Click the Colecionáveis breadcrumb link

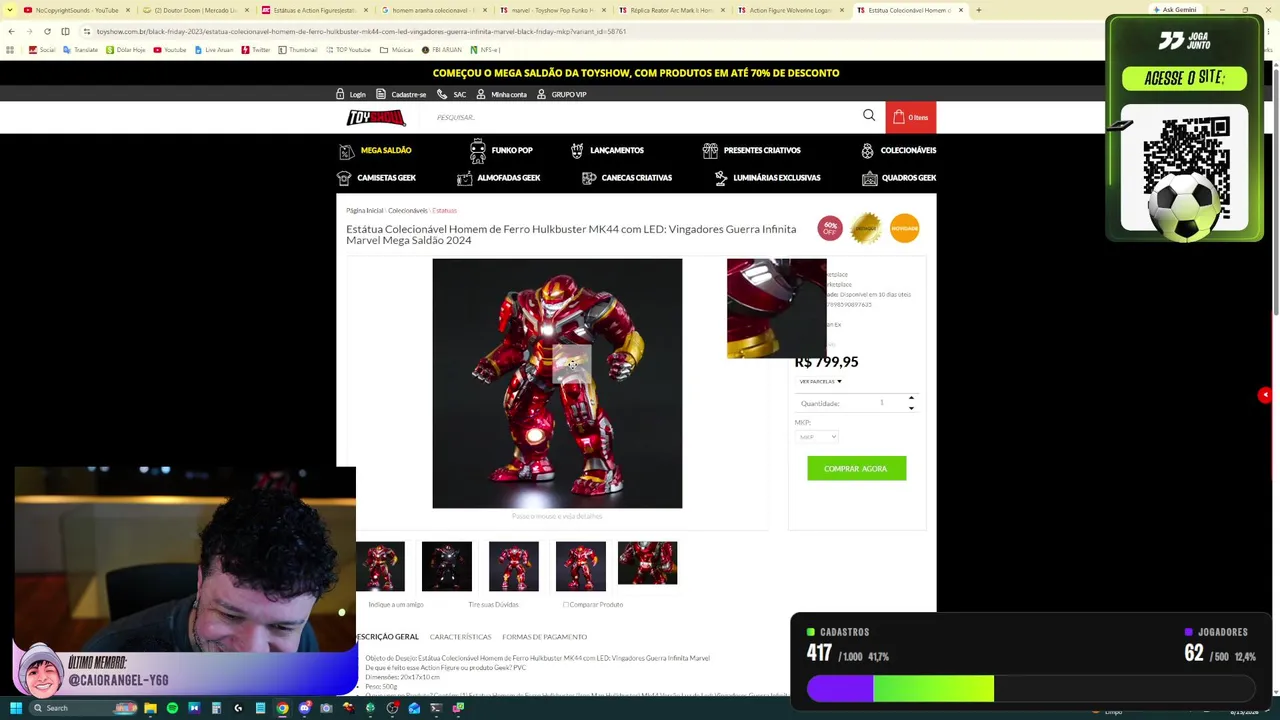coord(408,211)
